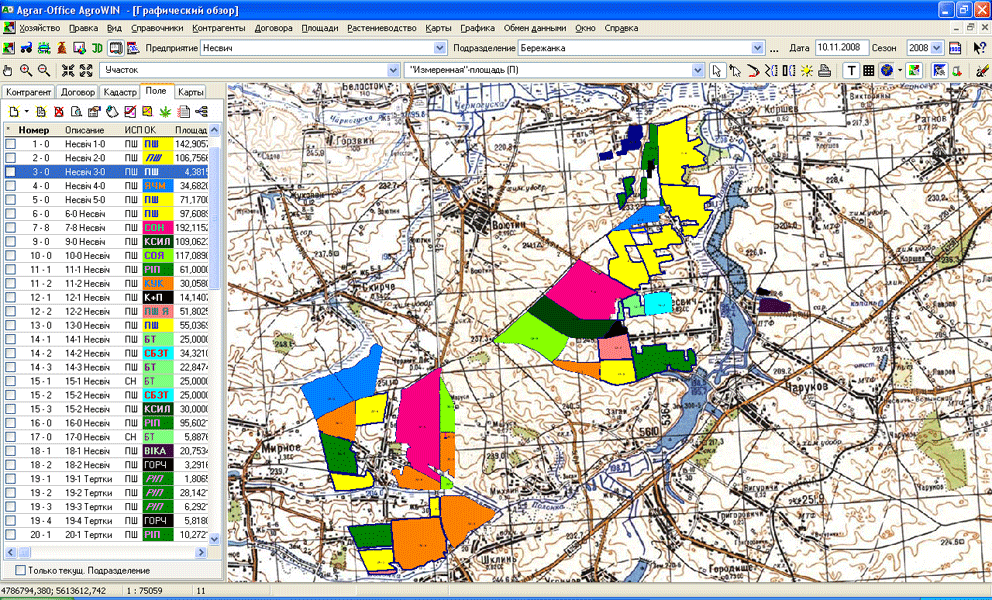
Task: Click the green plant crop icon
Action: coord(166,112)
